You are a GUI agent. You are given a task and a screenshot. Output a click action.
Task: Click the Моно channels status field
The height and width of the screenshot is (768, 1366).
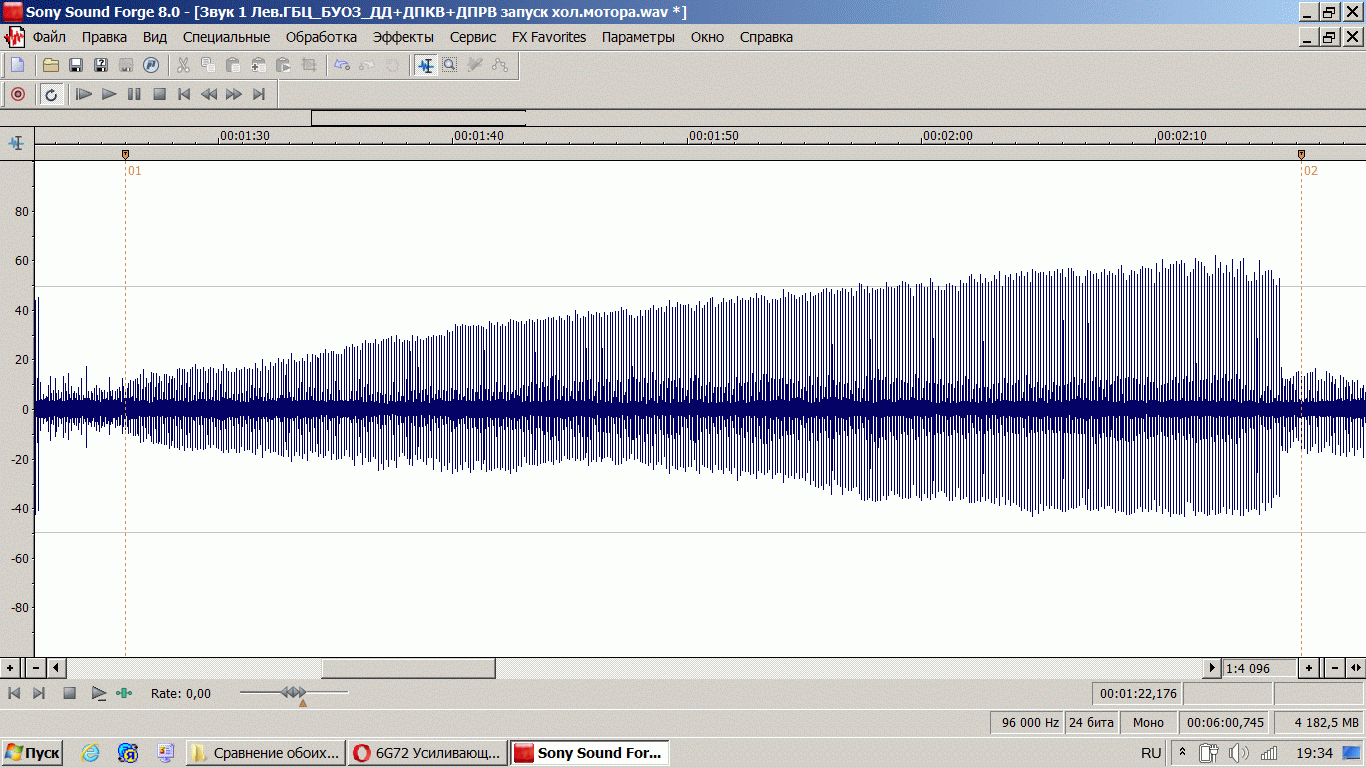(1148, 723)
